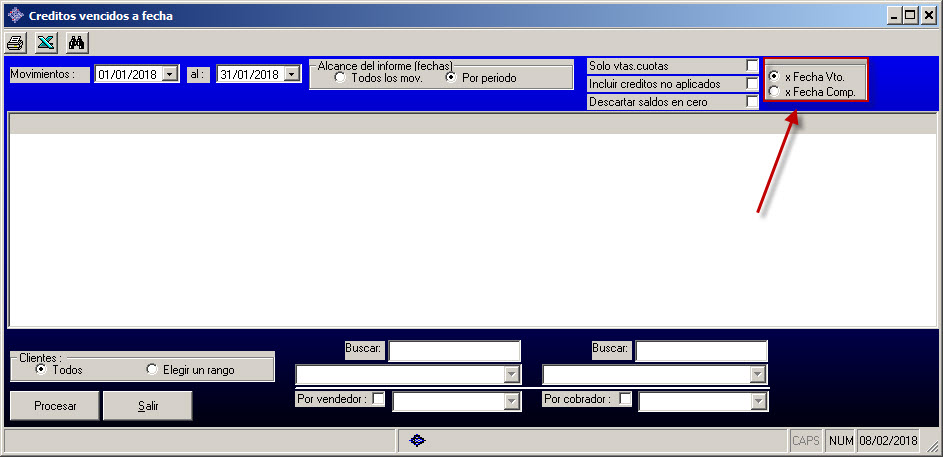Click the Salir button
Image resolution: width=943 pixels, height=457 pixels.
tap(148, 406)
